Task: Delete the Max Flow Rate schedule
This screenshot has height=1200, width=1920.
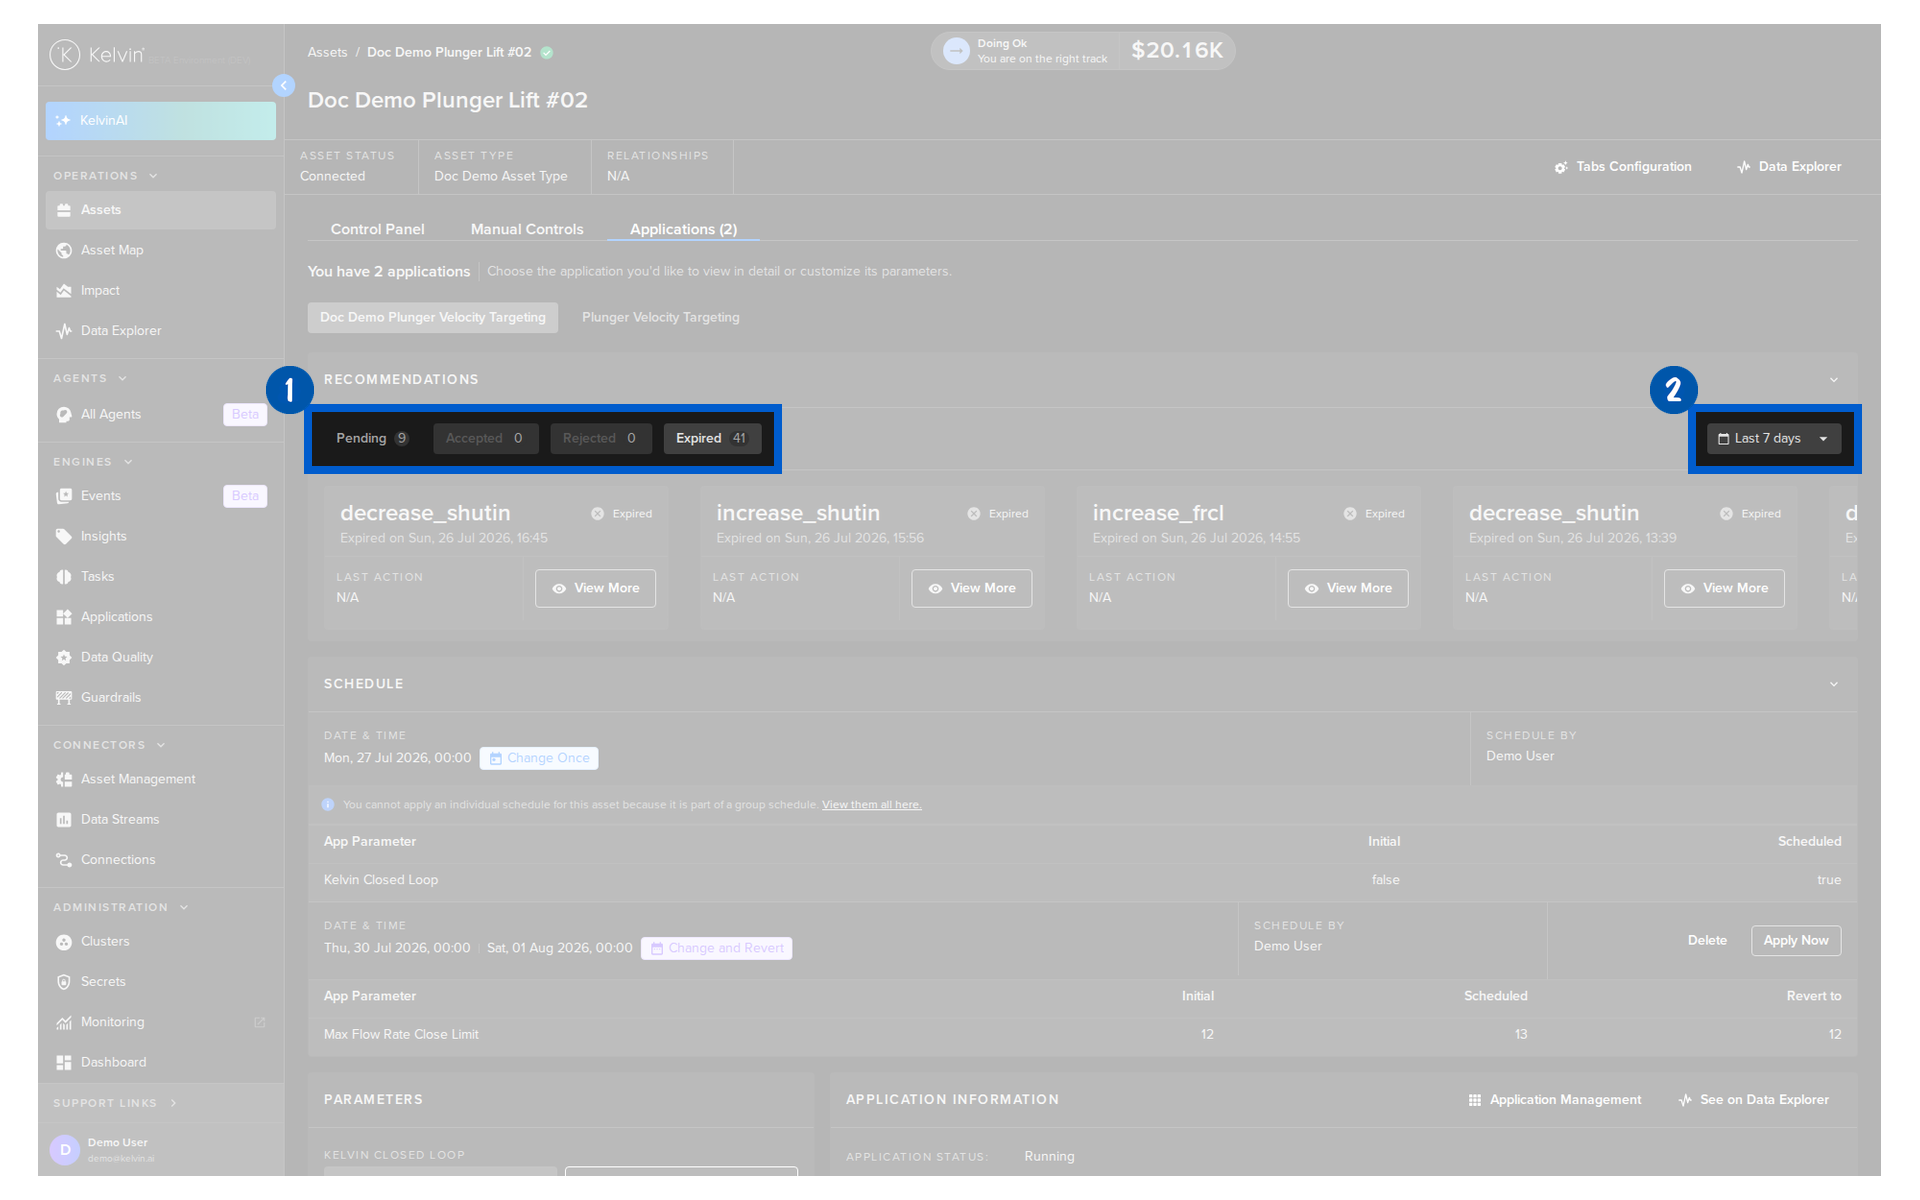Action: 1708,941
